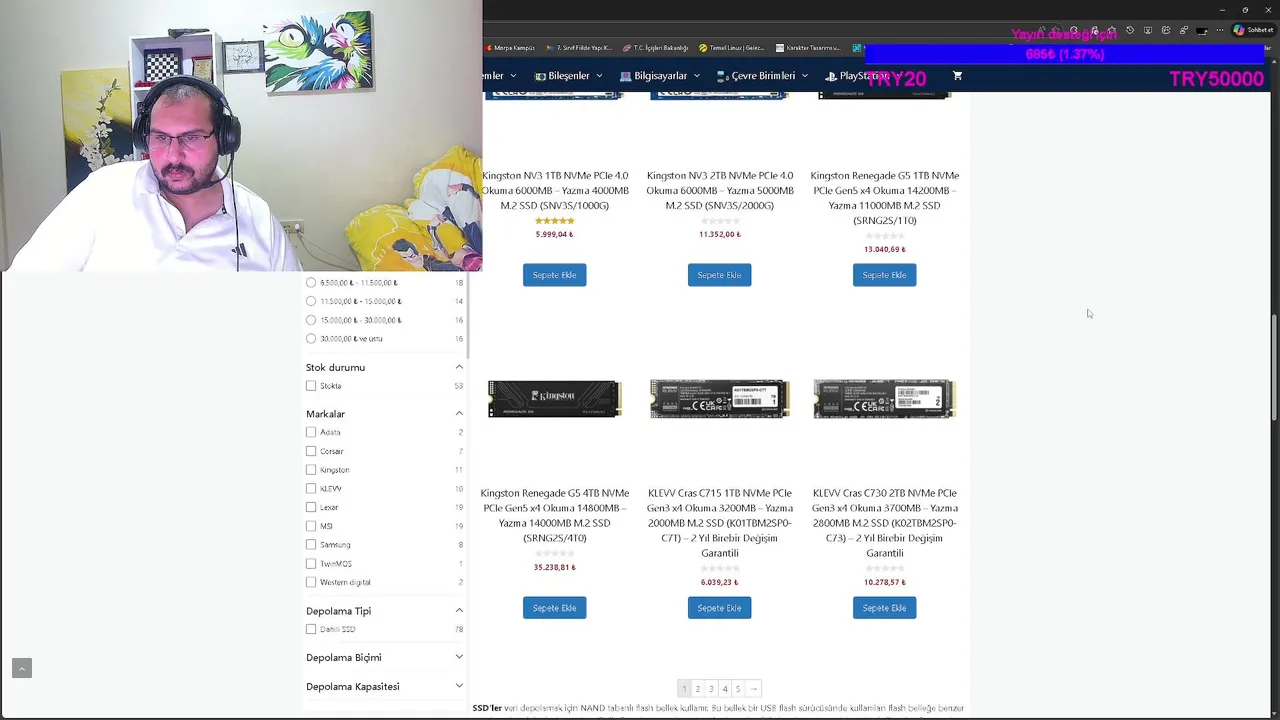
Task: Open browser history icon in toolbar
Action: (x=1130, y=30)
